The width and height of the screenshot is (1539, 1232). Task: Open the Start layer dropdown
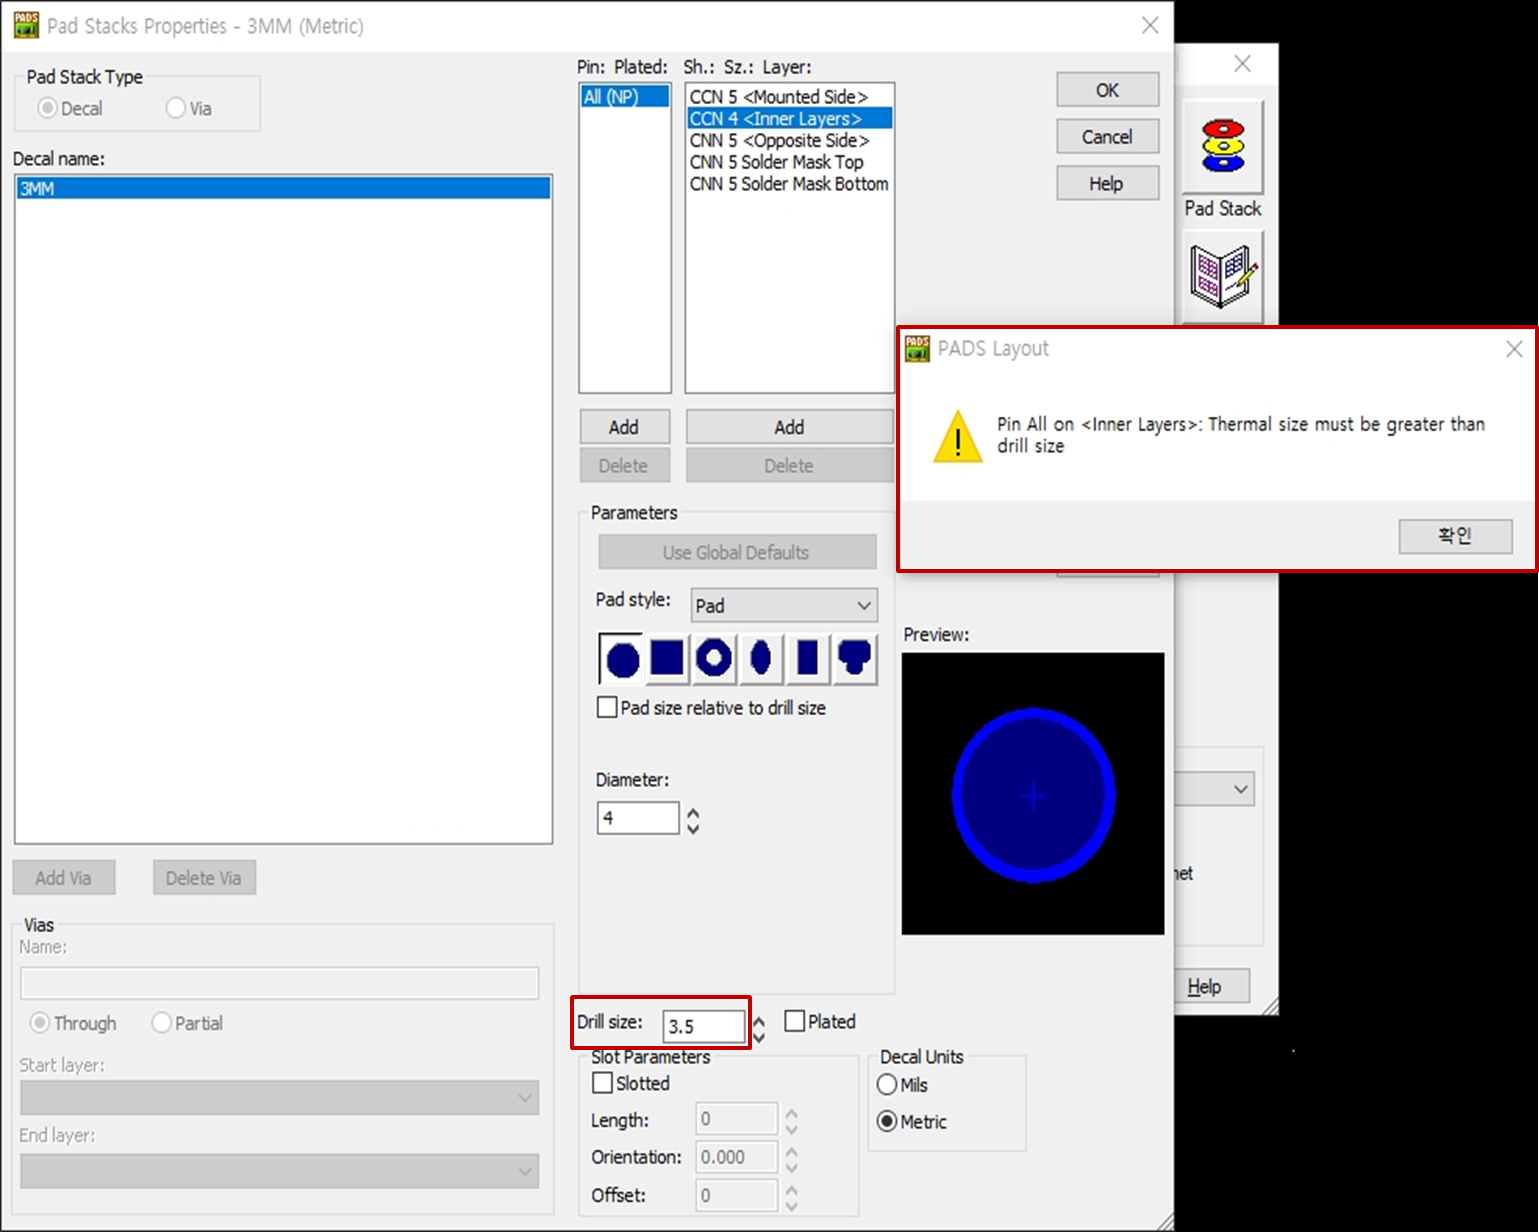click(279, 1097)
